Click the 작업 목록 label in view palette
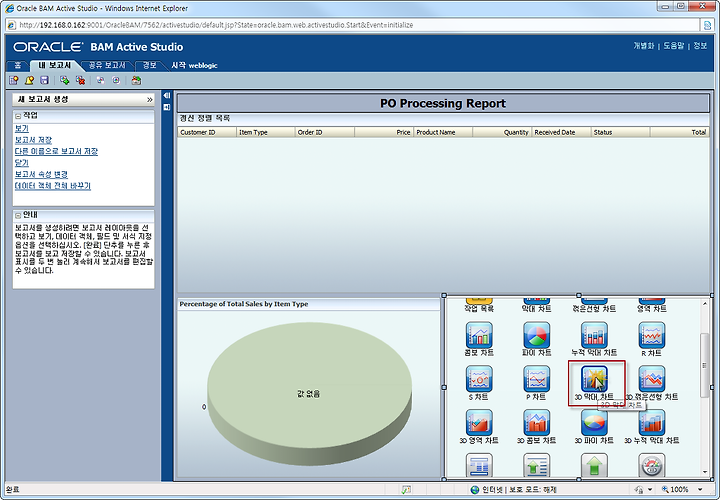 [479, 309]
